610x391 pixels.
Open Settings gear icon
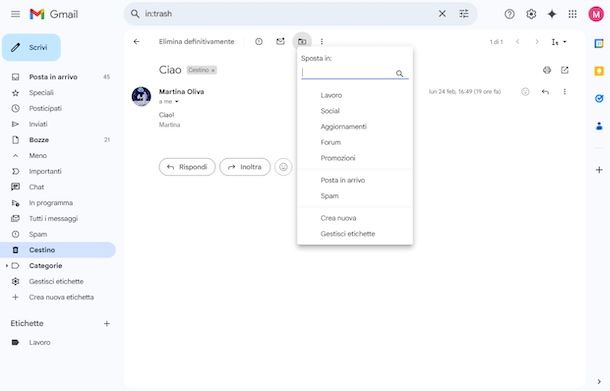pos(531,14)
